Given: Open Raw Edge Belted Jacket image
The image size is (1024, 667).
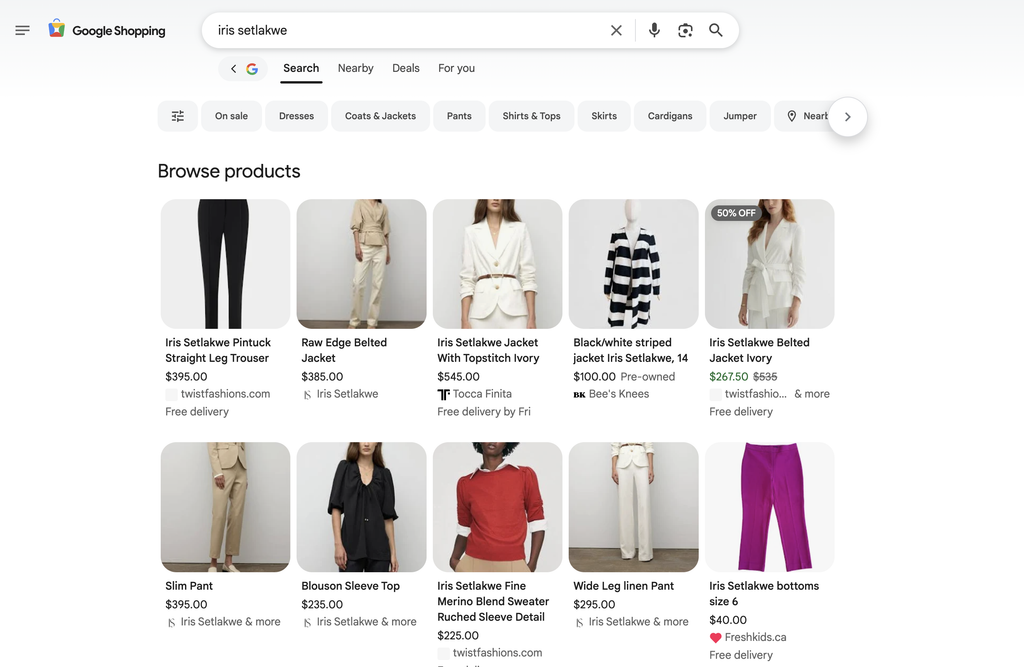Looking at the screenshot, I should tap(361, 264).
